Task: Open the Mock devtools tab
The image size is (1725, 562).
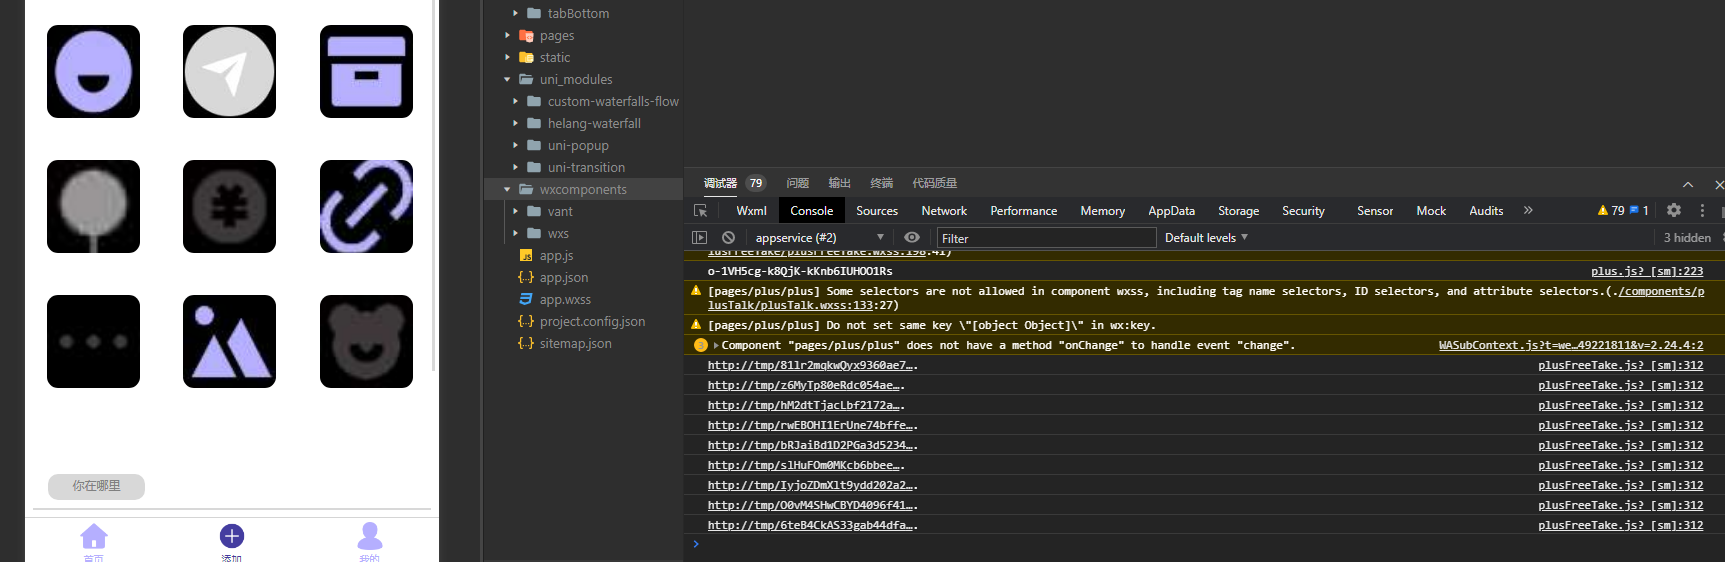Action: [x=1431, y=210]
